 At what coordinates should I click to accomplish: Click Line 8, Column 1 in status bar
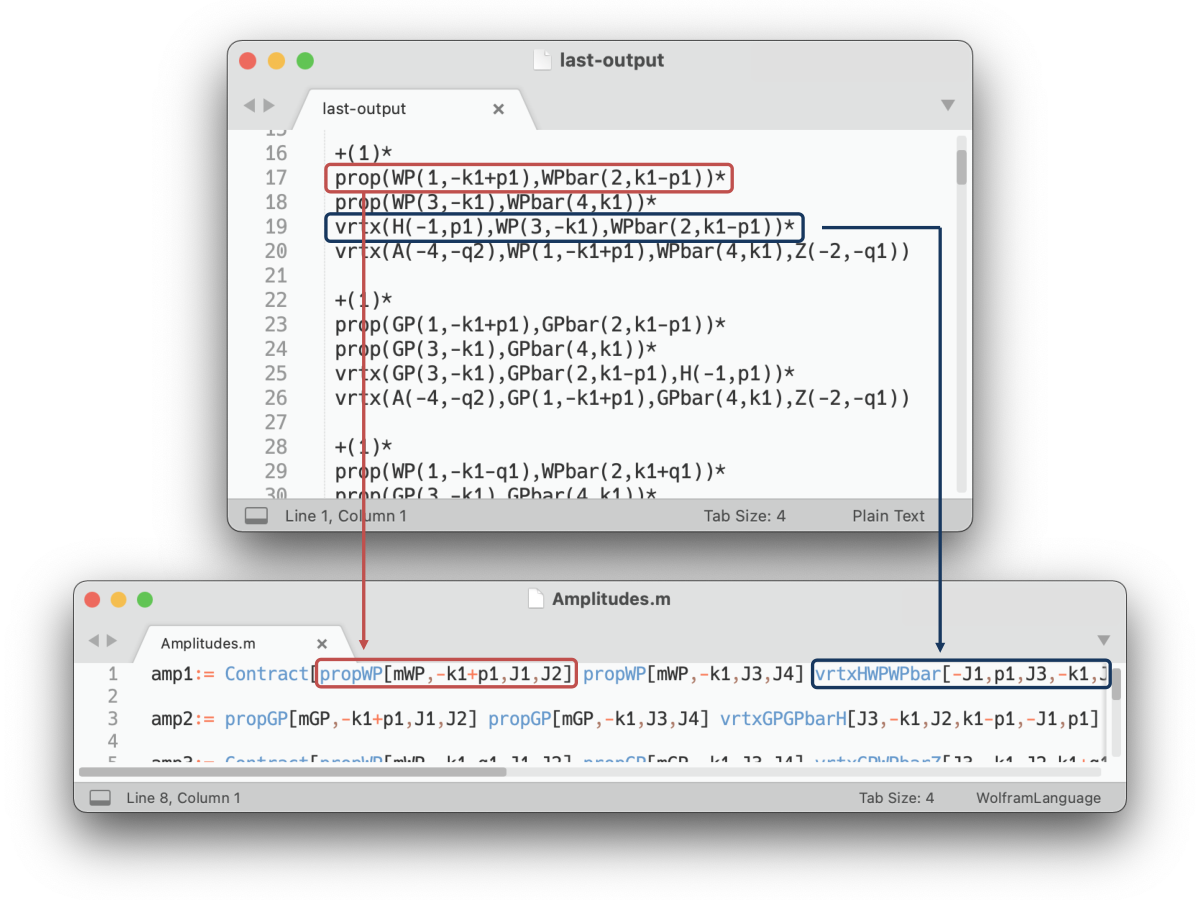(x=183, y=798)
